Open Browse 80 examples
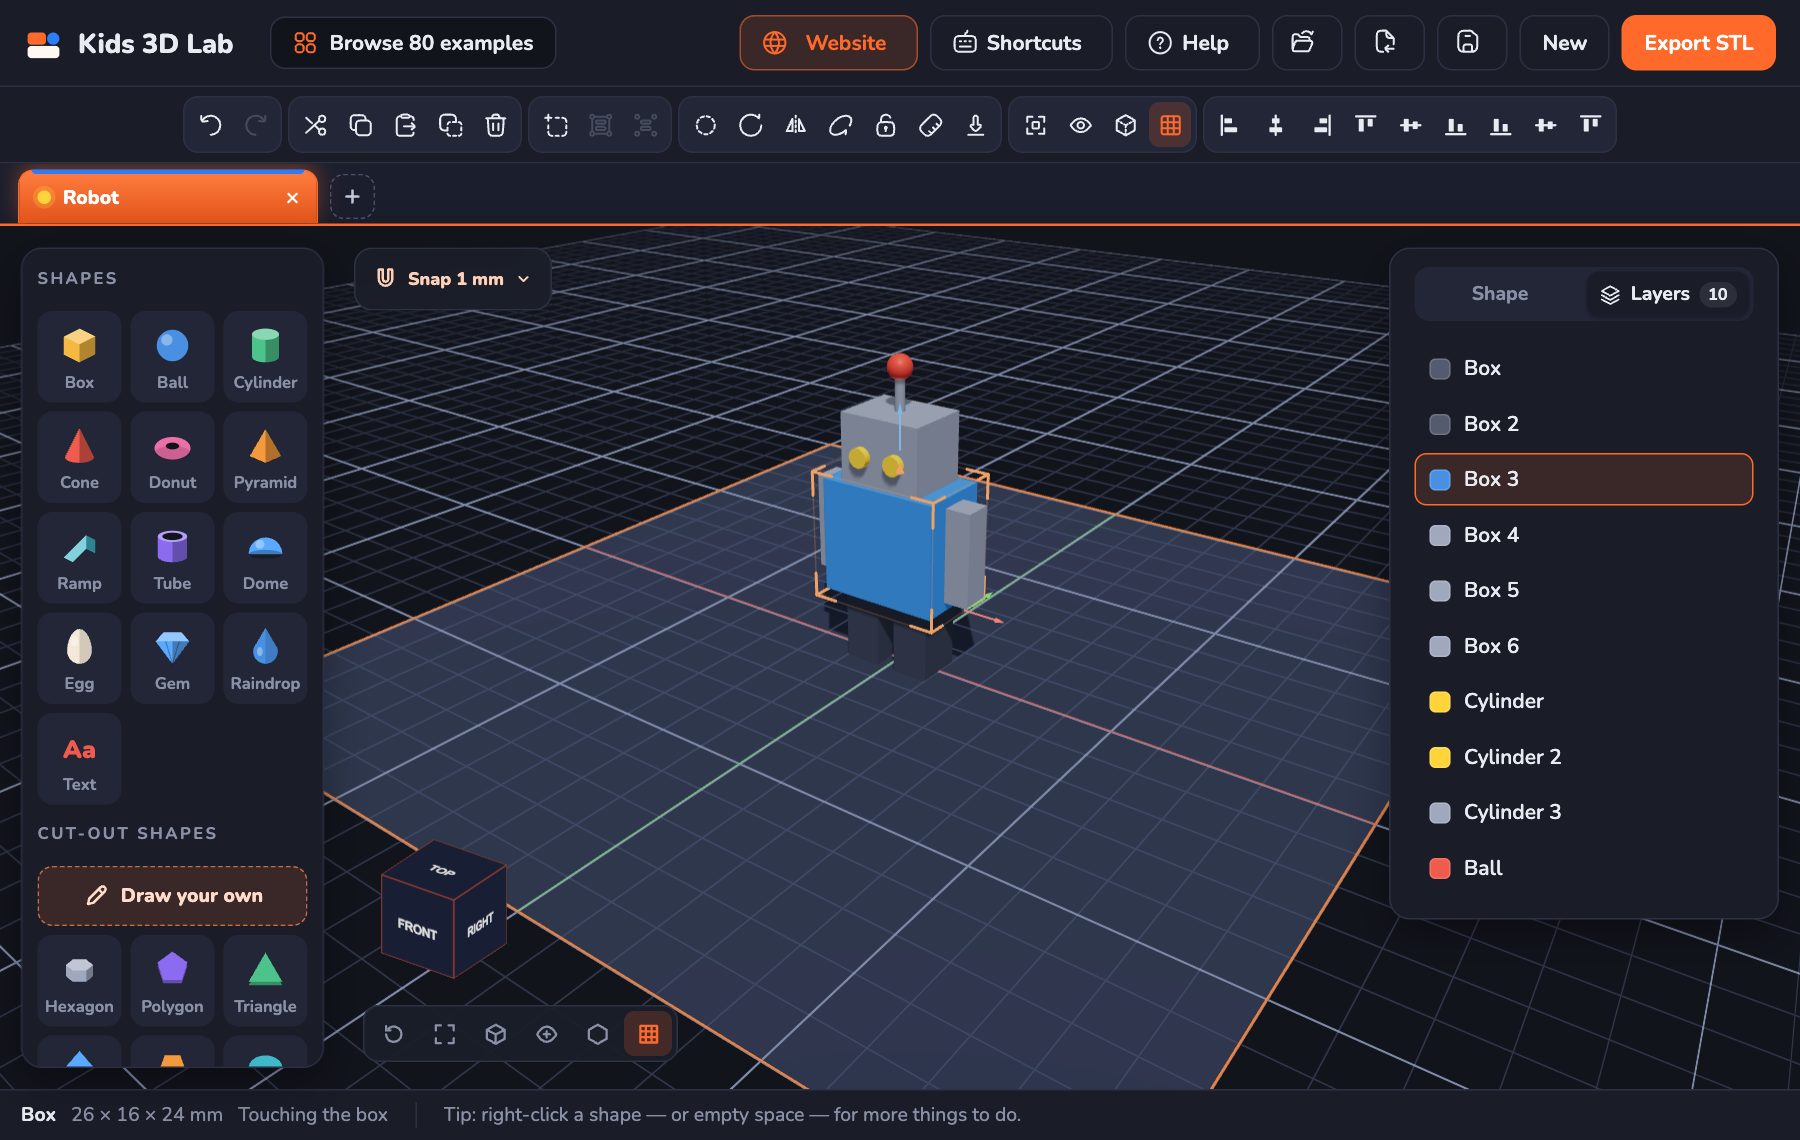The width and height of the screenshot is (1800, 1140). point(413,43)
